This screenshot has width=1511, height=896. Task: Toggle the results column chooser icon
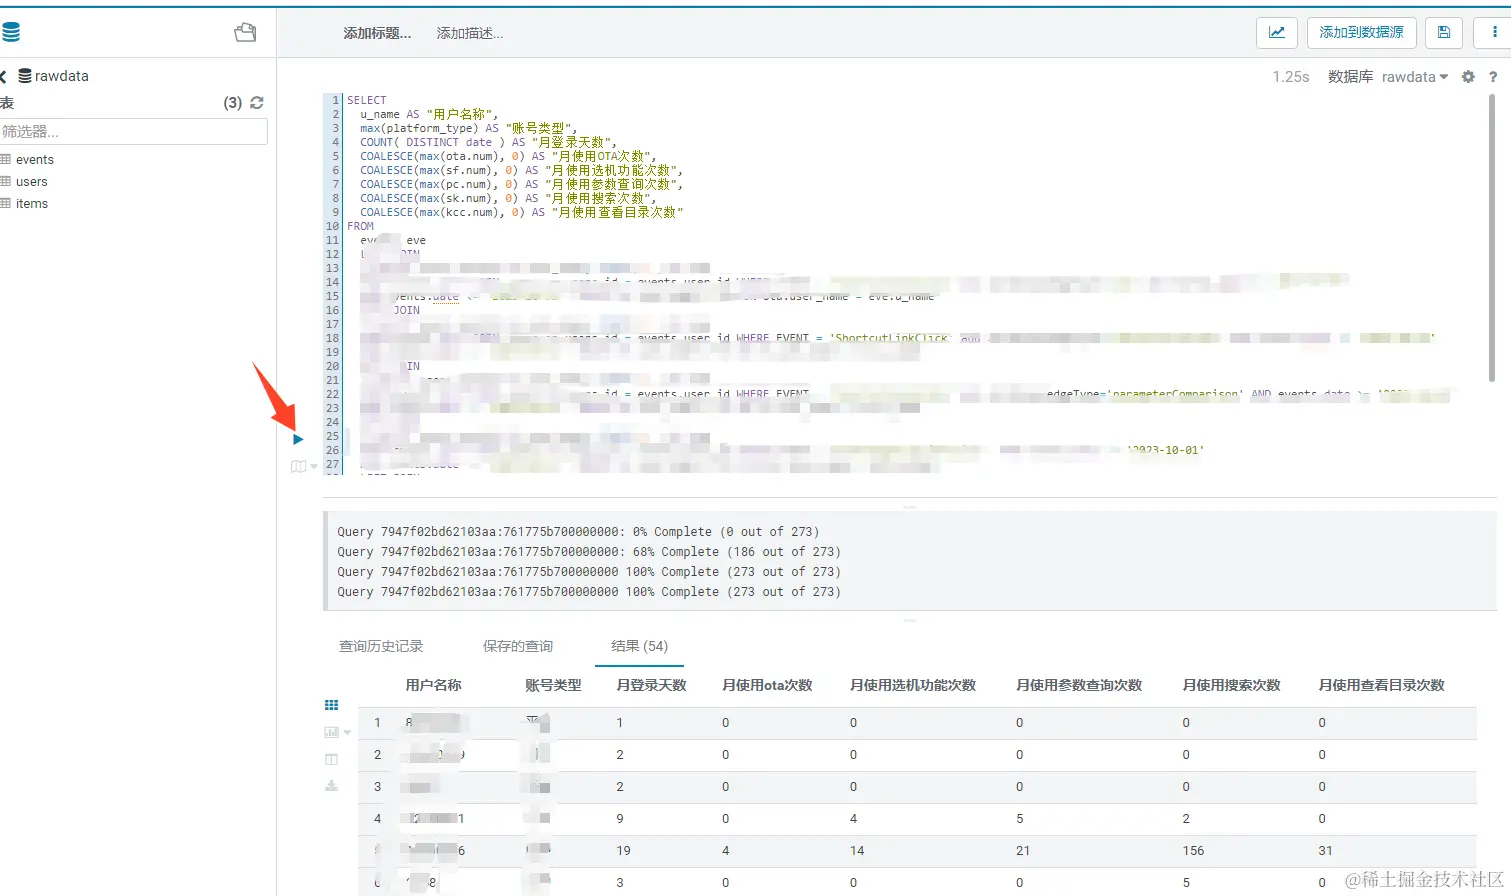coord(332,759)
